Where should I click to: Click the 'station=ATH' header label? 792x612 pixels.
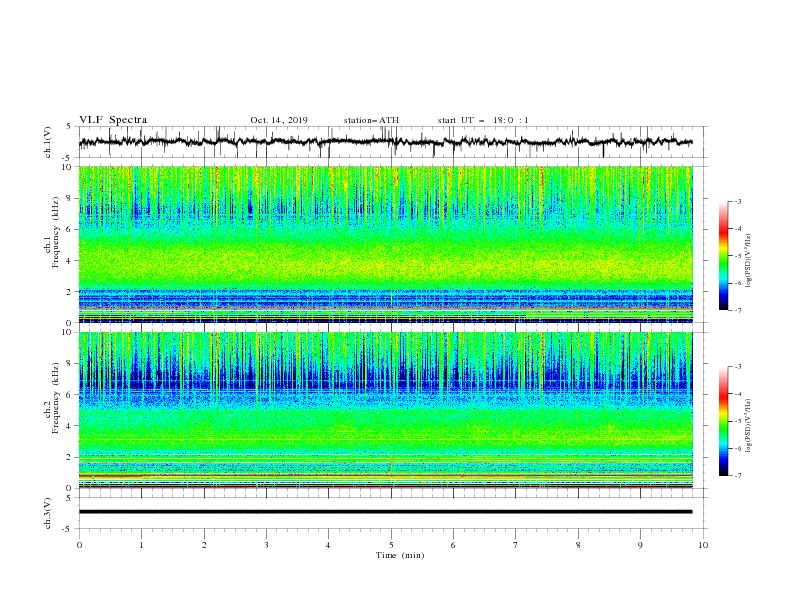(x=371, y=120)
